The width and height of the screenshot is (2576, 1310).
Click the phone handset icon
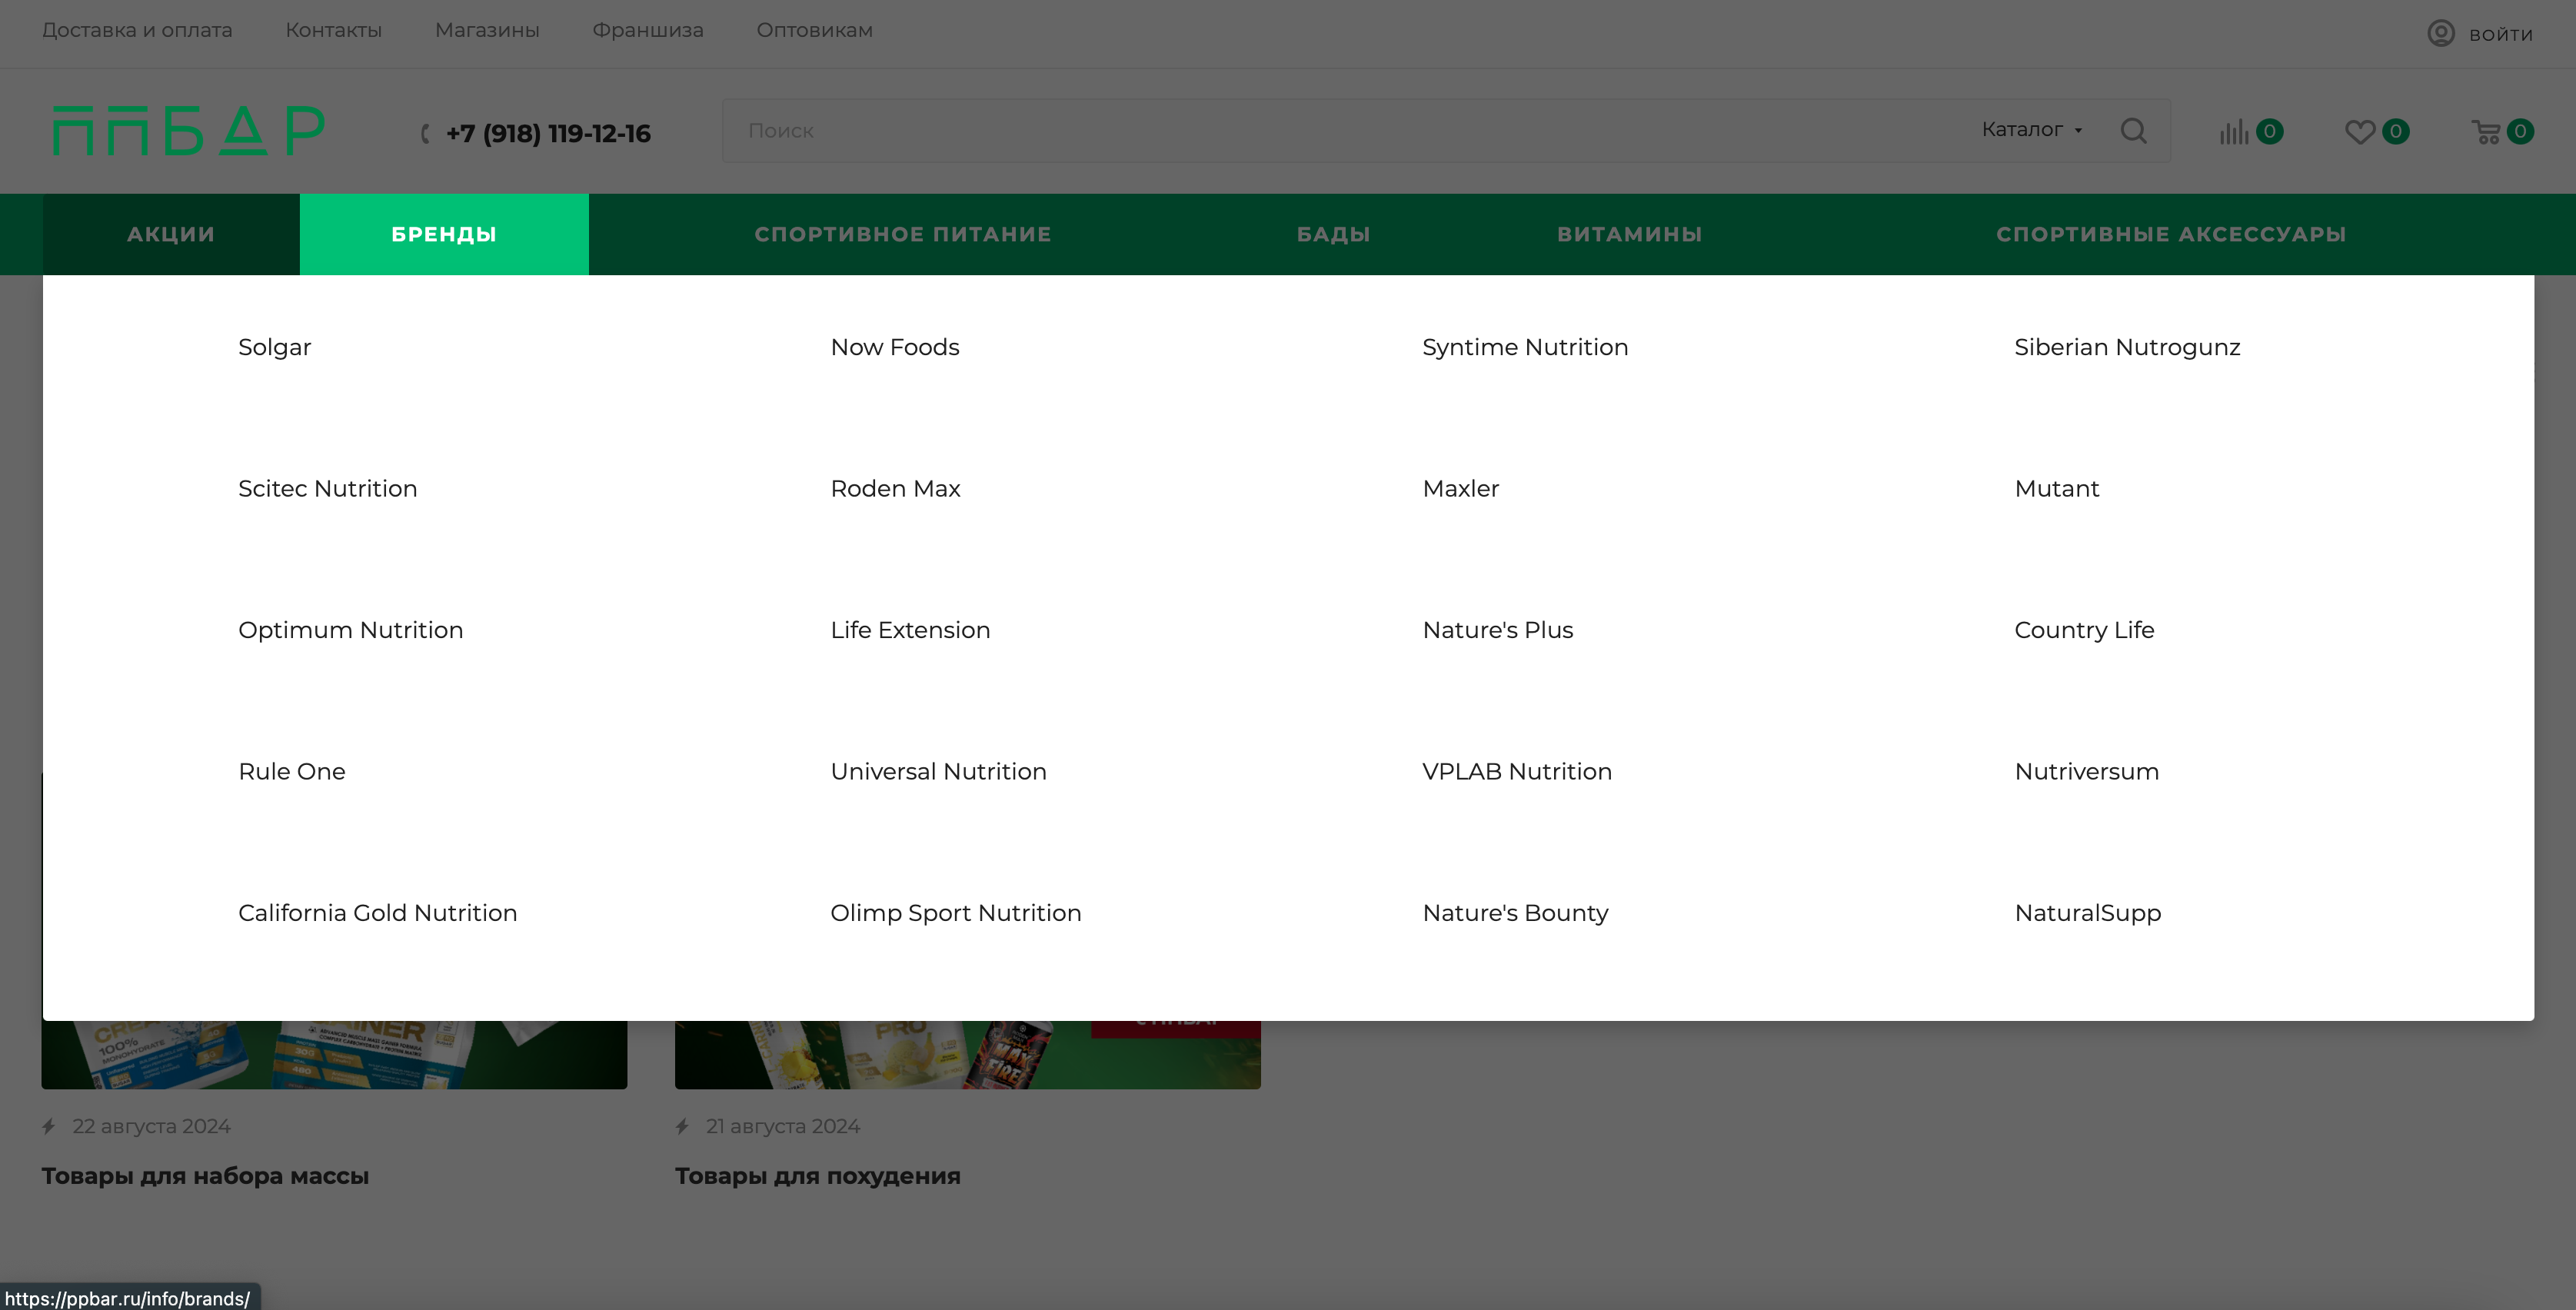[426, 133]
